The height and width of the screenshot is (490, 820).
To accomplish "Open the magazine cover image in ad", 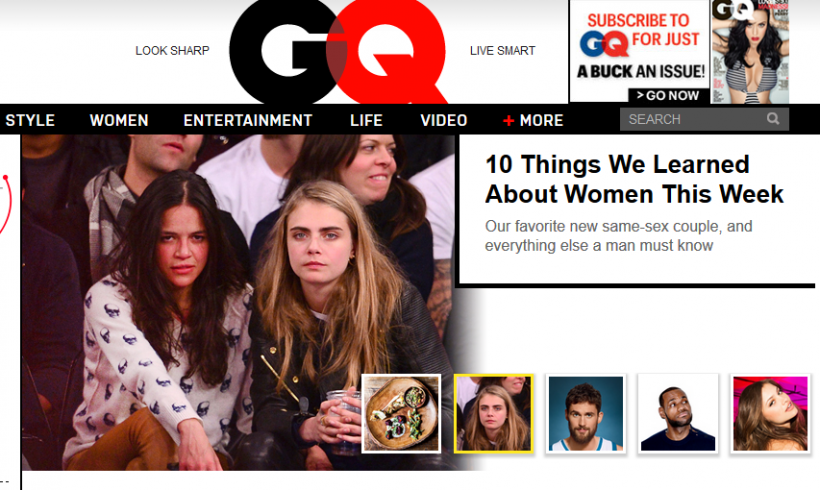I will pyautogui.click(x=750, y=52).
